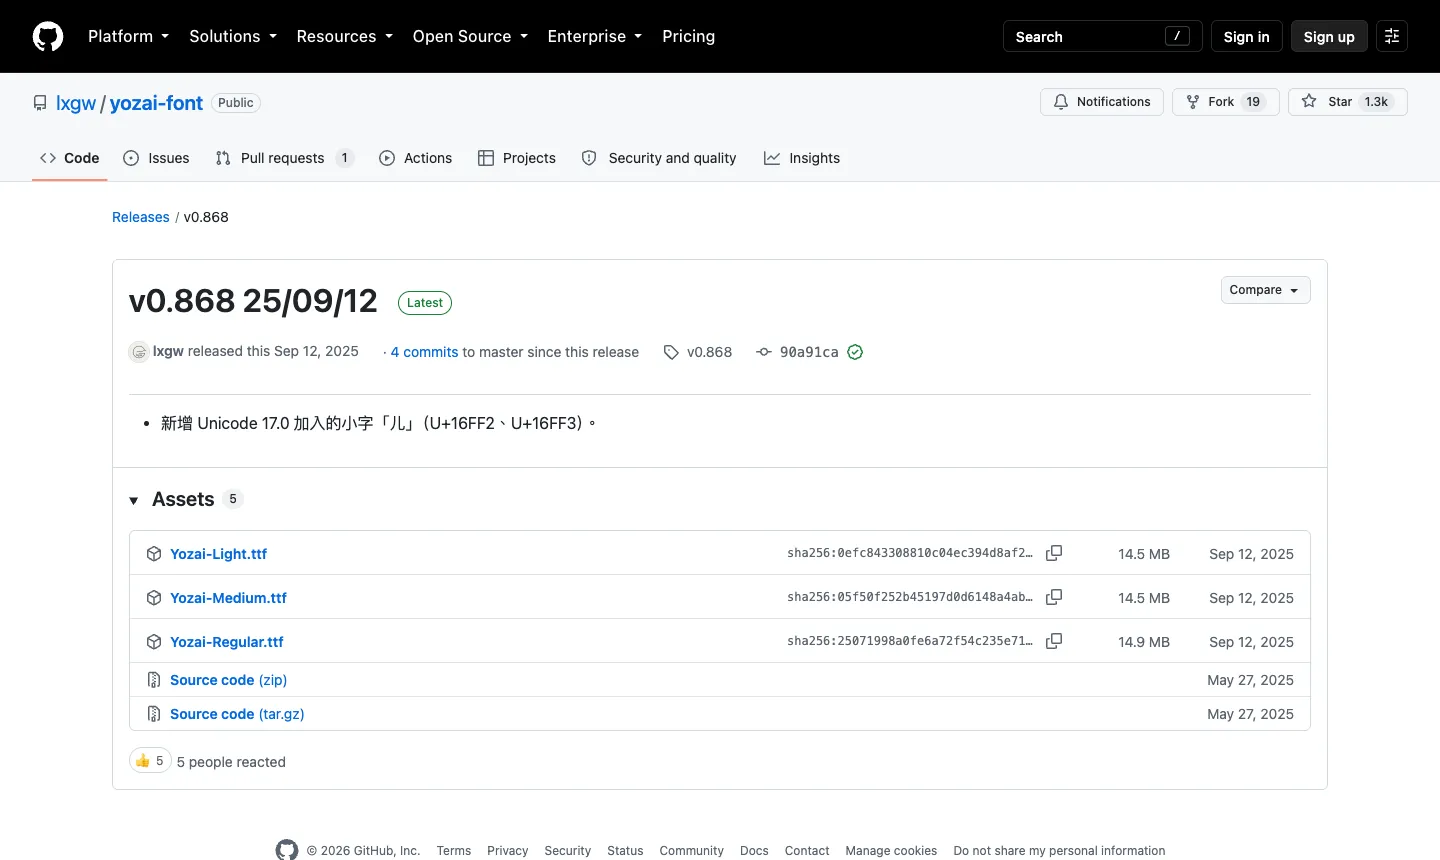
Task: Copy the Yozai-Light.ttf sha256 hash
Action: click(1054, 553)
